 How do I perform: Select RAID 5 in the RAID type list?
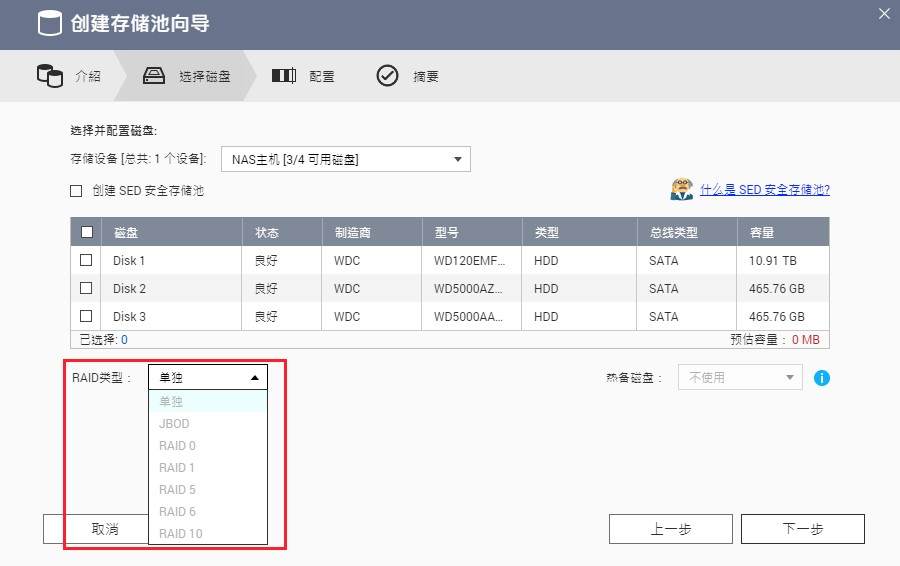point(208,490)
